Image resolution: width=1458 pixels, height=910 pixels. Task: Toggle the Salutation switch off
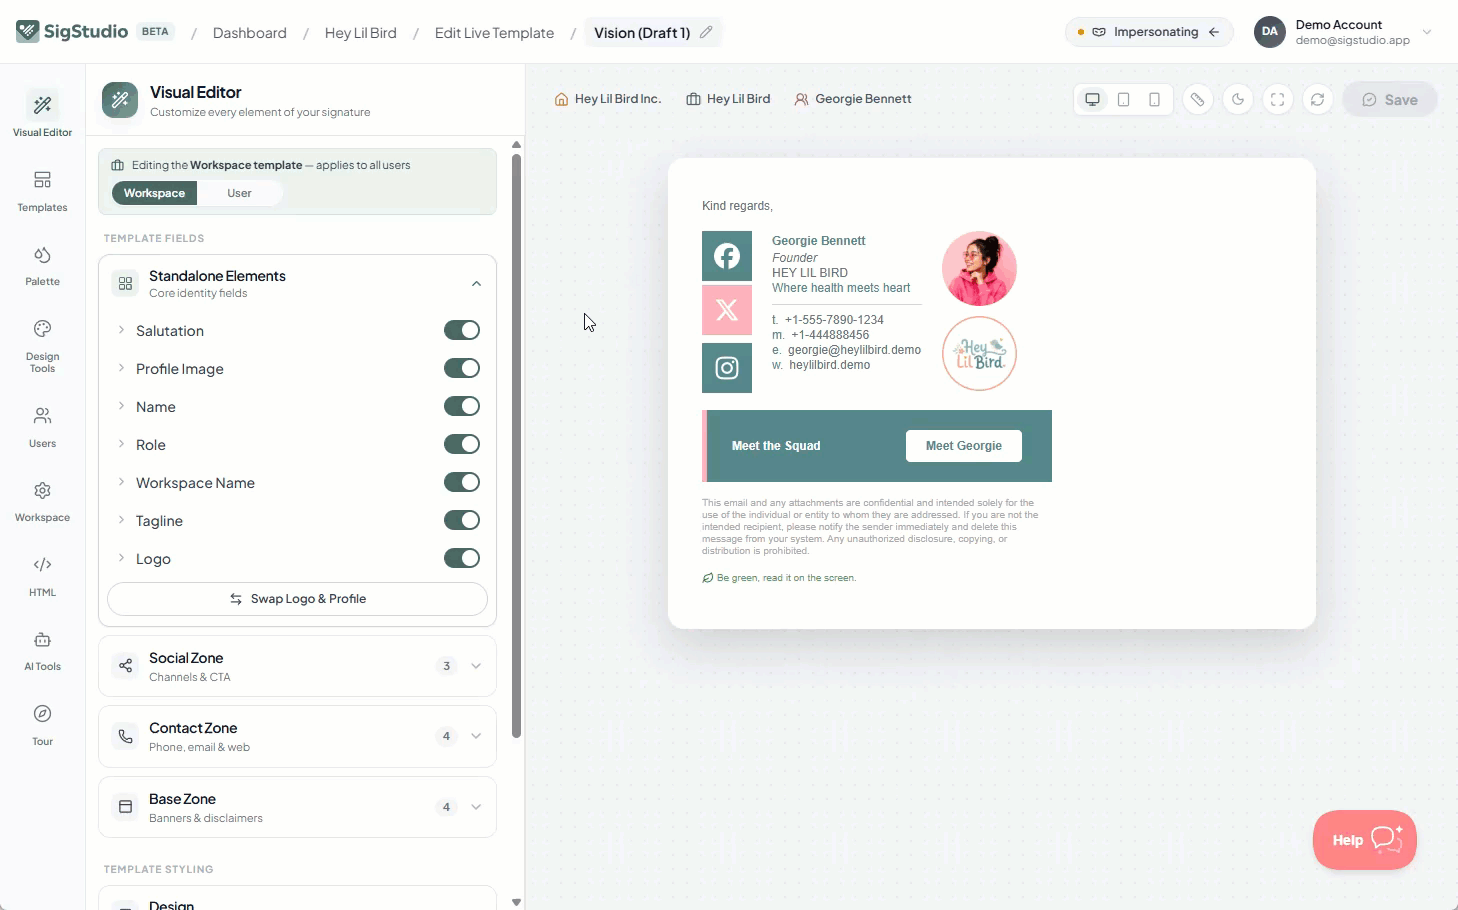462,330
